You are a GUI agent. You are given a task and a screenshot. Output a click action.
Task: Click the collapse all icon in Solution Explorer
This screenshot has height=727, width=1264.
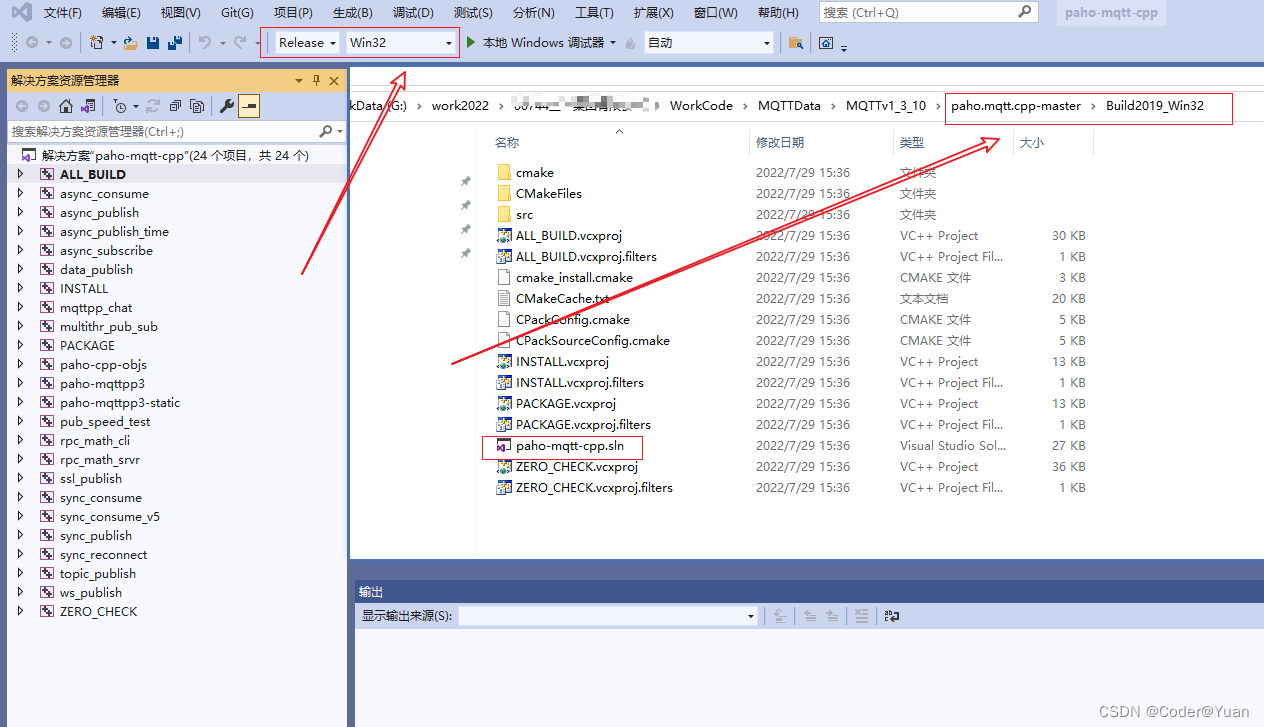click(175, 106)
